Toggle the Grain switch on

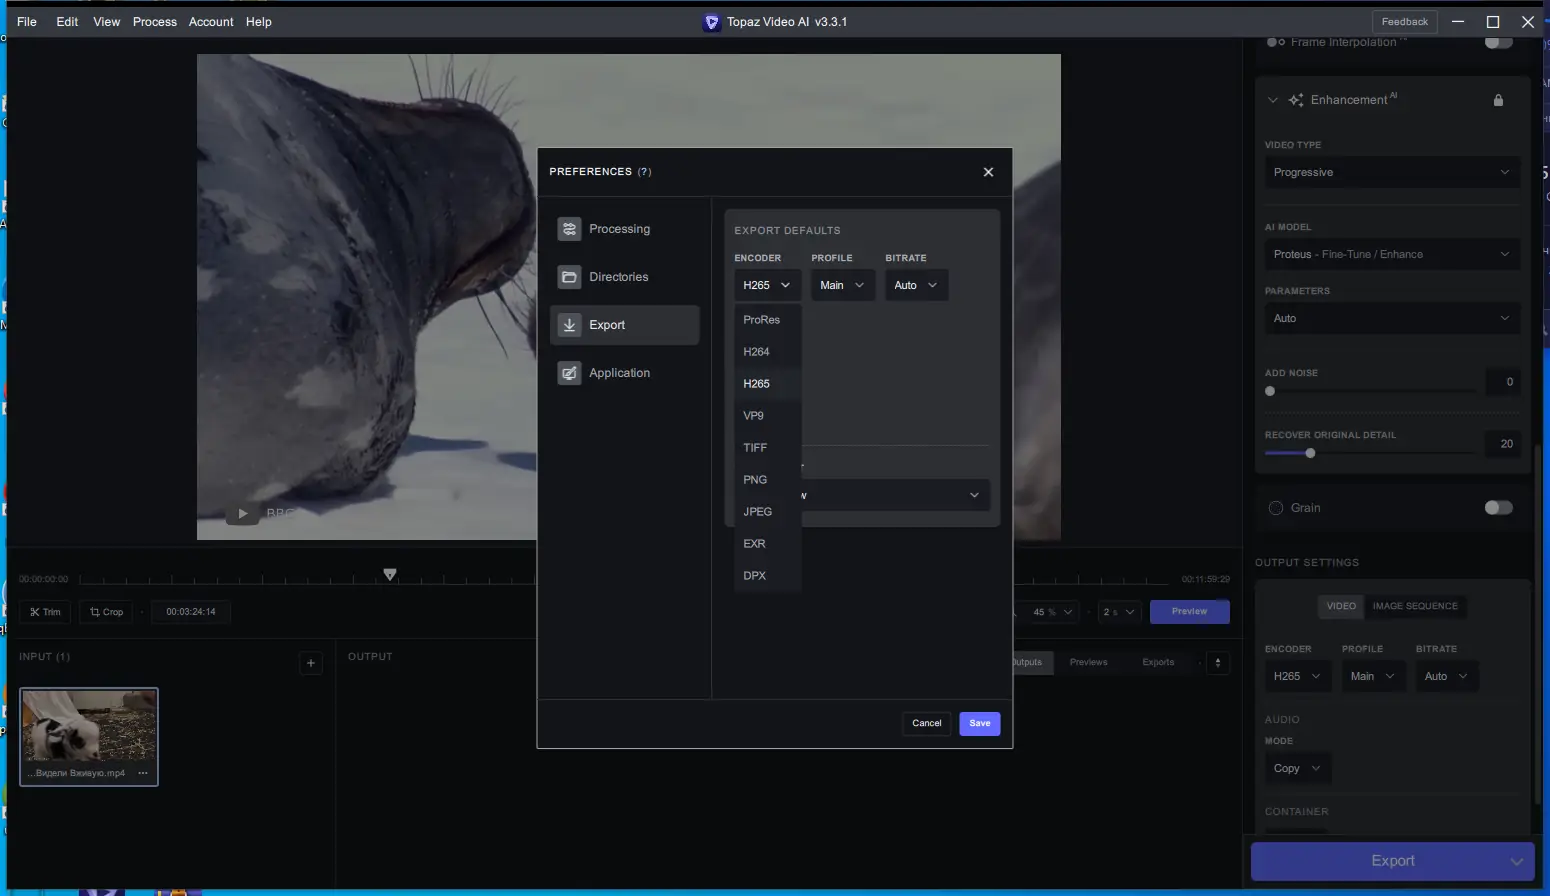click(x=1498, y=508)
